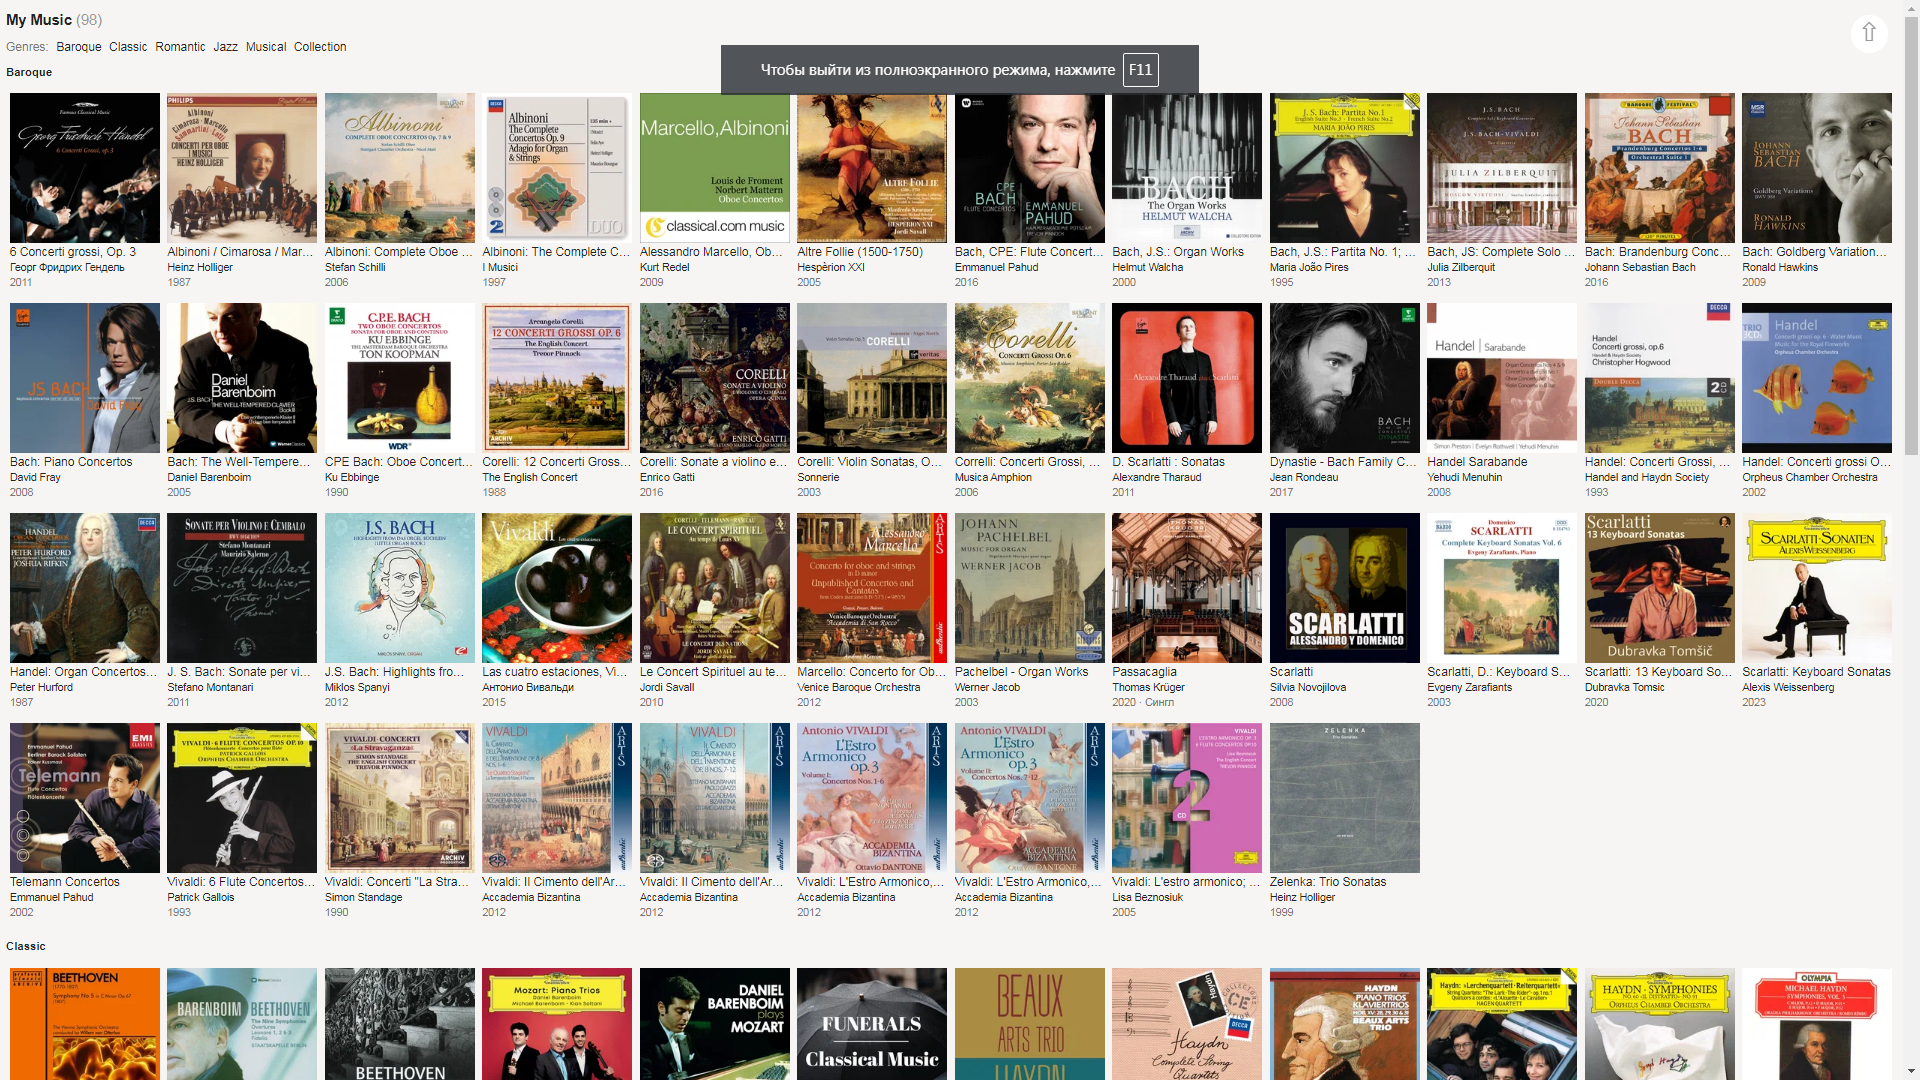Open the Passacaglia album cover
Screen dimensions: 1920x1080
coord(1187,588)
